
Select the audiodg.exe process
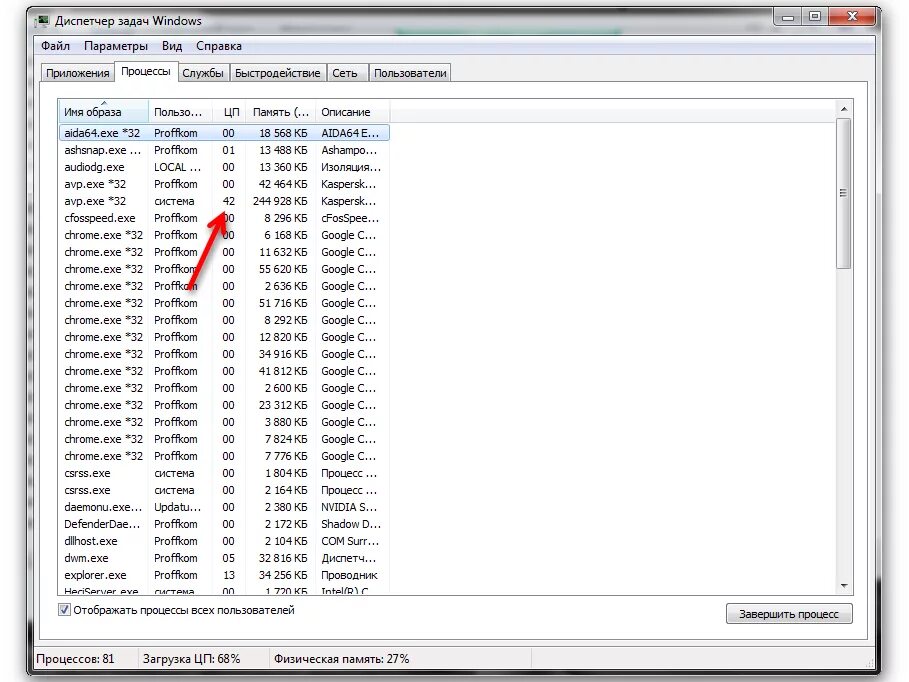[x=224, y=167]
